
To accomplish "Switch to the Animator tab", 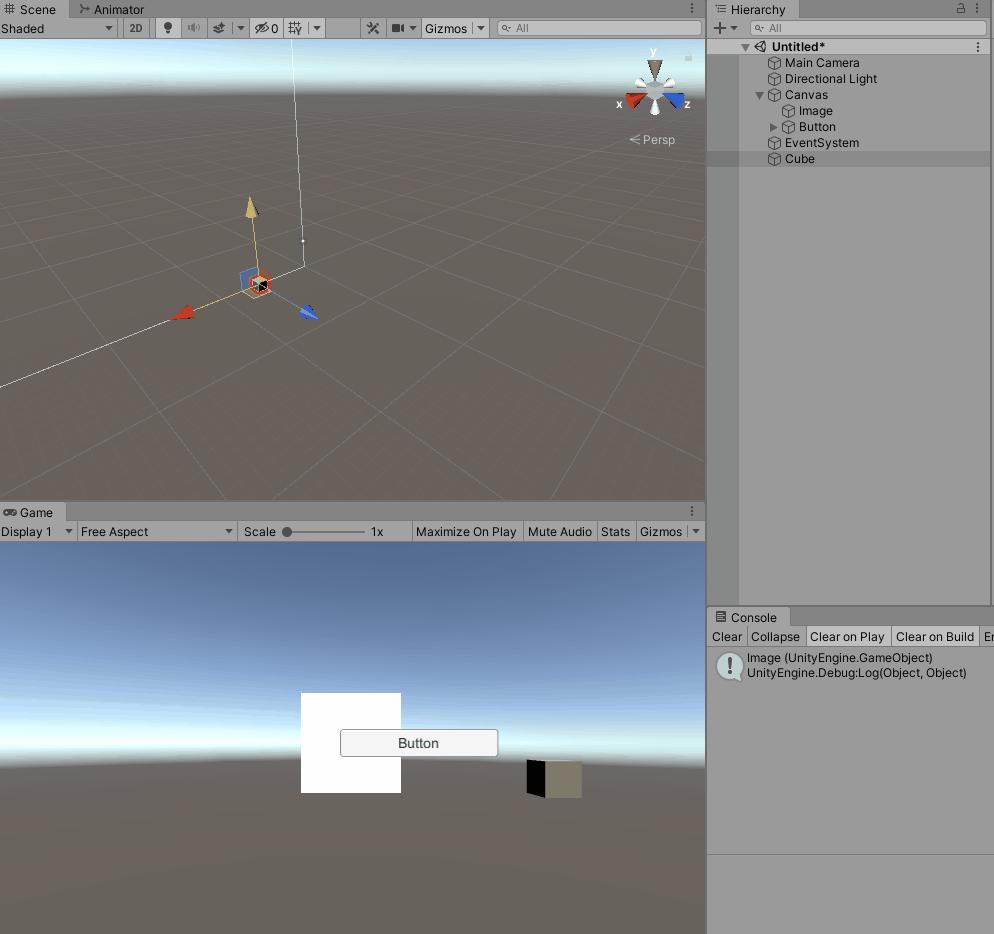I will pos(110,9).
